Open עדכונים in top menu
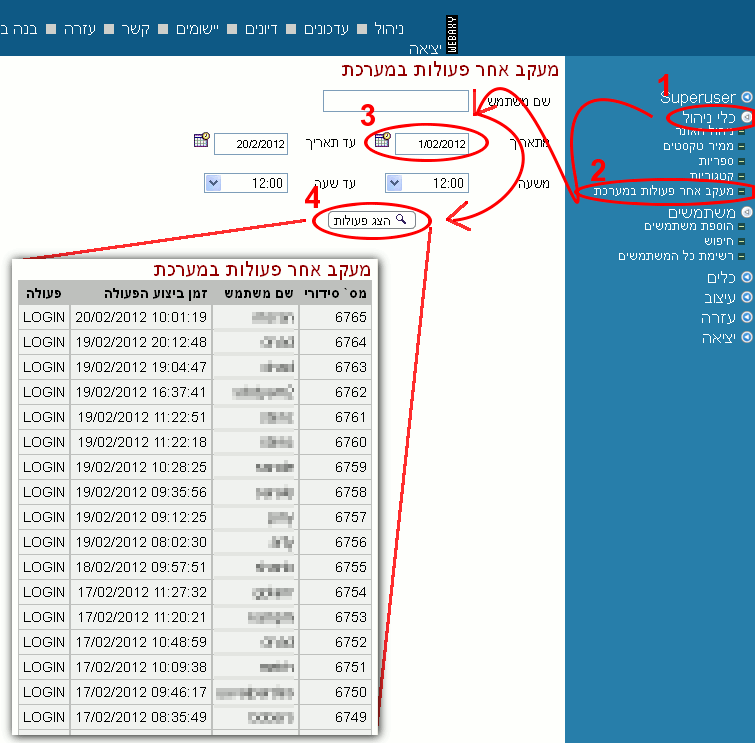755x743 pixels. tap(326, 29)
